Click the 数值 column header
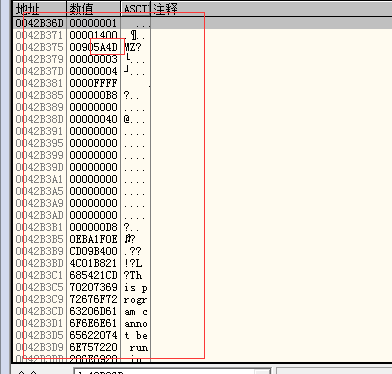 pyautogui.click(x=94, y=9)
